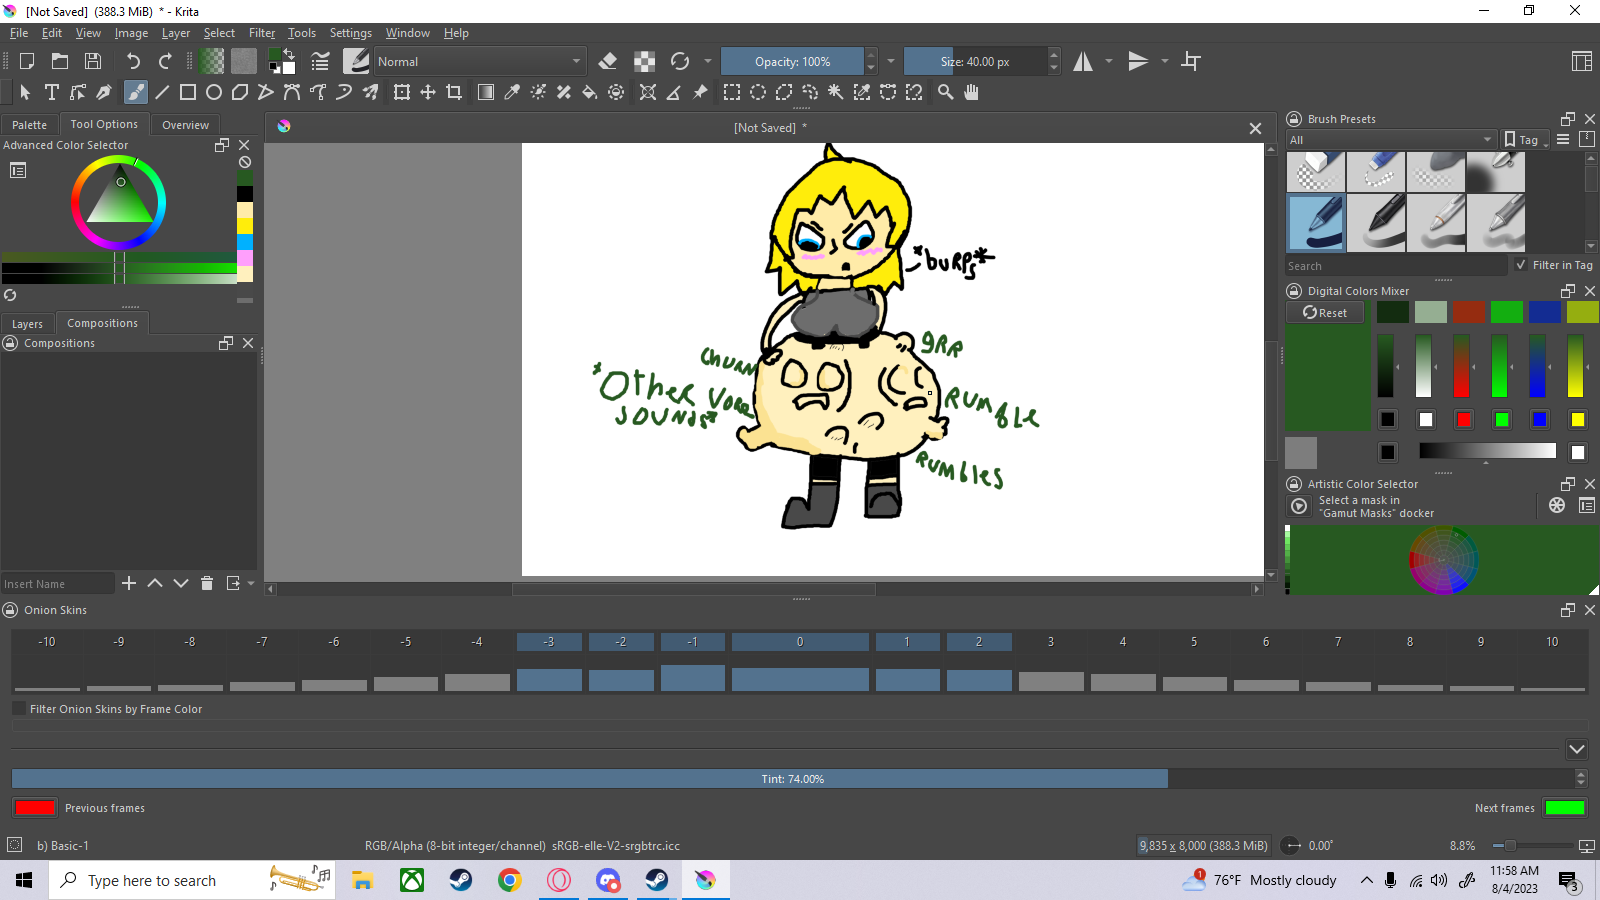Toggle onion skin frame -3
1600x900 pixels.
tap(549, 642)
